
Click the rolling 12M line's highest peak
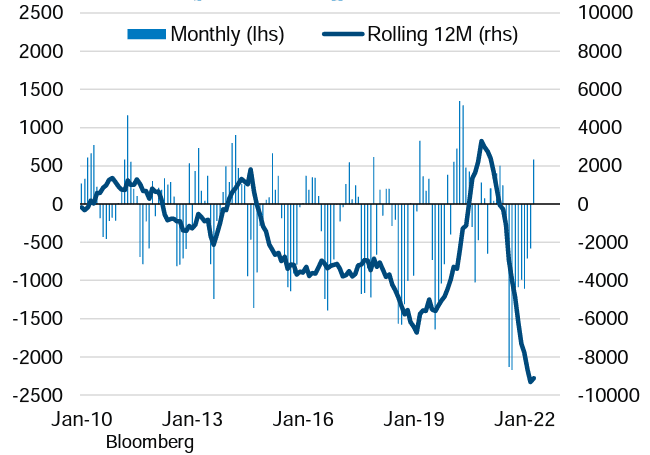click(x=481, y=141)
